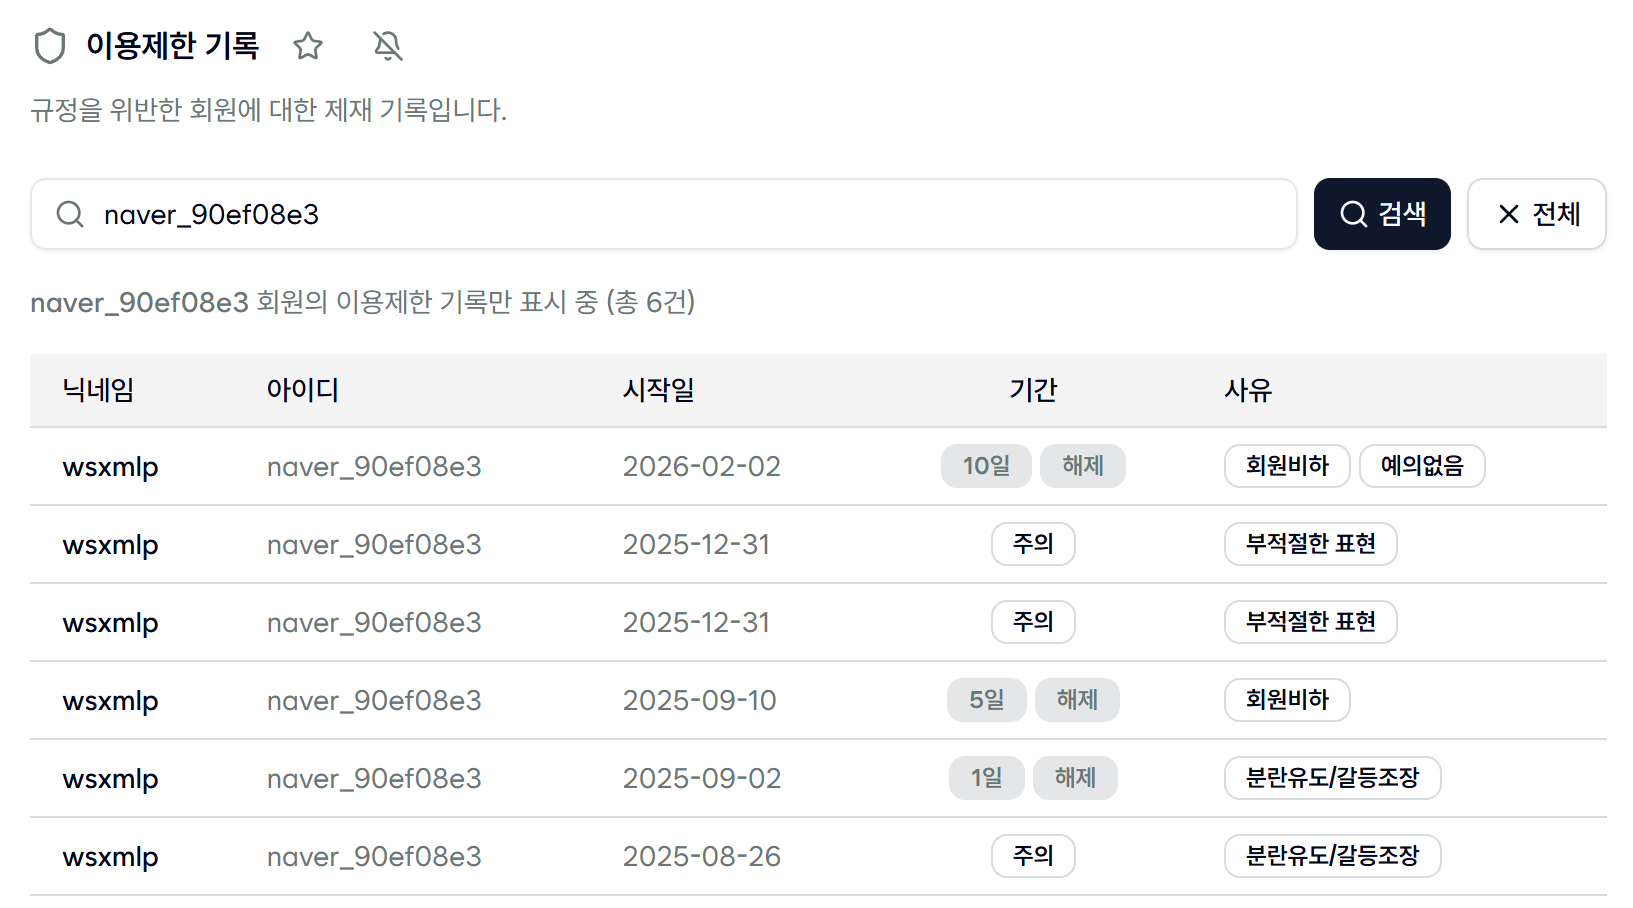Click wsxmlp nickname in 2026-02-02 row

coord(110,467)
